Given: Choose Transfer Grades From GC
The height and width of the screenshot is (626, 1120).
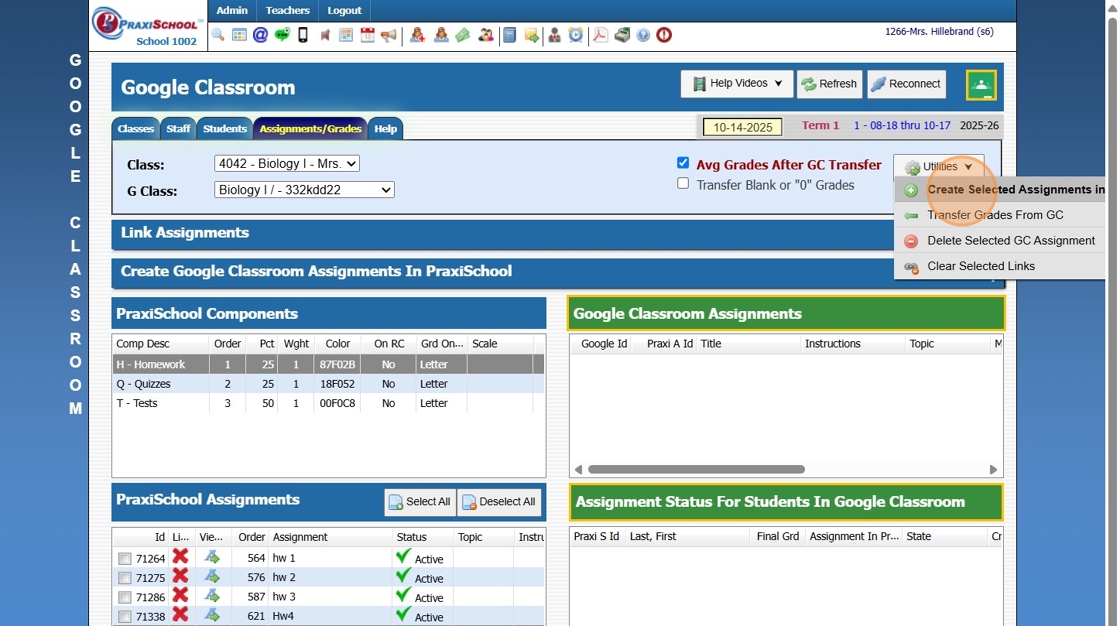Looking at the screenshot, I should (x=1000, y=215).
